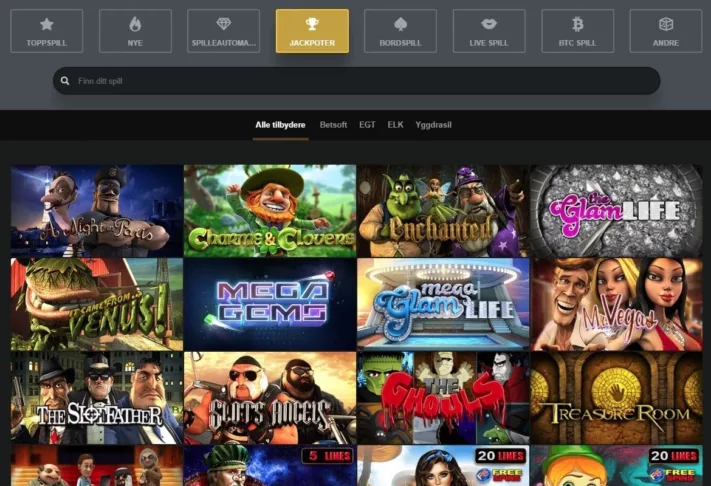Open the cut-off game tile below The Slotfather
This screenshot has height=486, width=711.
[97, 466]
